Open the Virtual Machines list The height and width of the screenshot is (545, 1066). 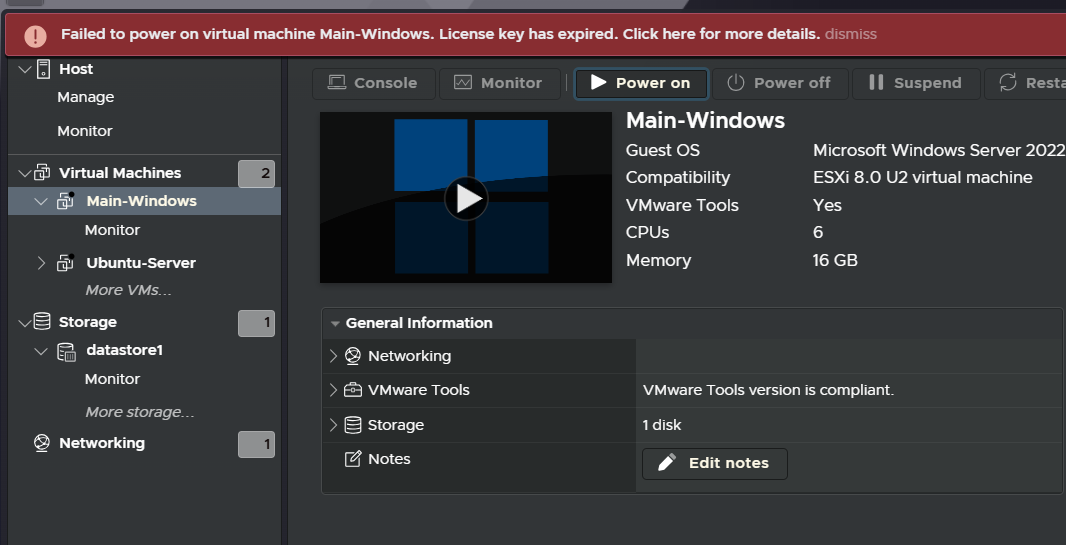[x=120, y=173]
